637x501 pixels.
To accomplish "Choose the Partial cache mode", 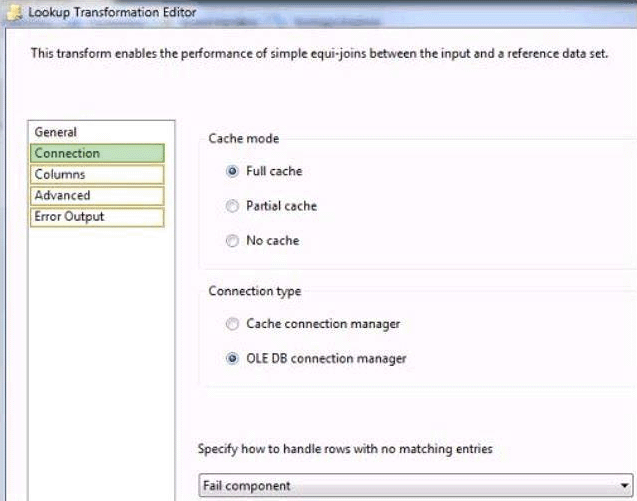I will [233, 206].
